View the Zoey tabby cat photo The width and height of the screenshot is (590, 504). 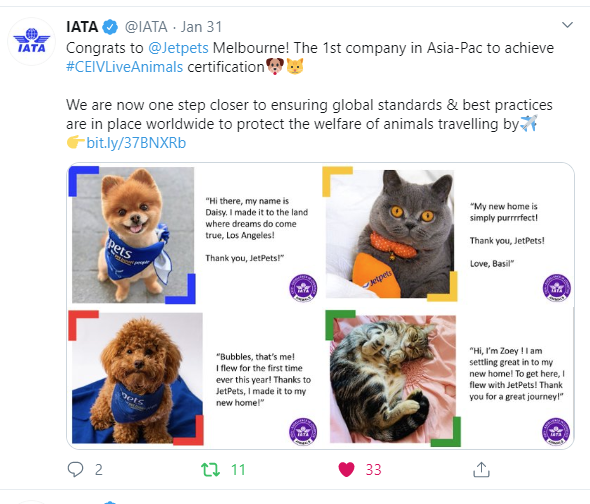click(x=393, y=379)
